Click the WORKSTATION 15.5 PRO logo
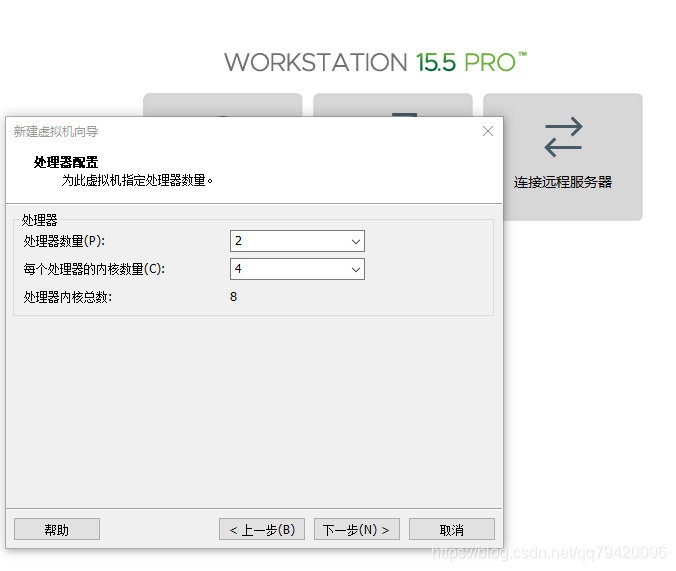Viewport: 676px width, 571px height. pos(376,62)
